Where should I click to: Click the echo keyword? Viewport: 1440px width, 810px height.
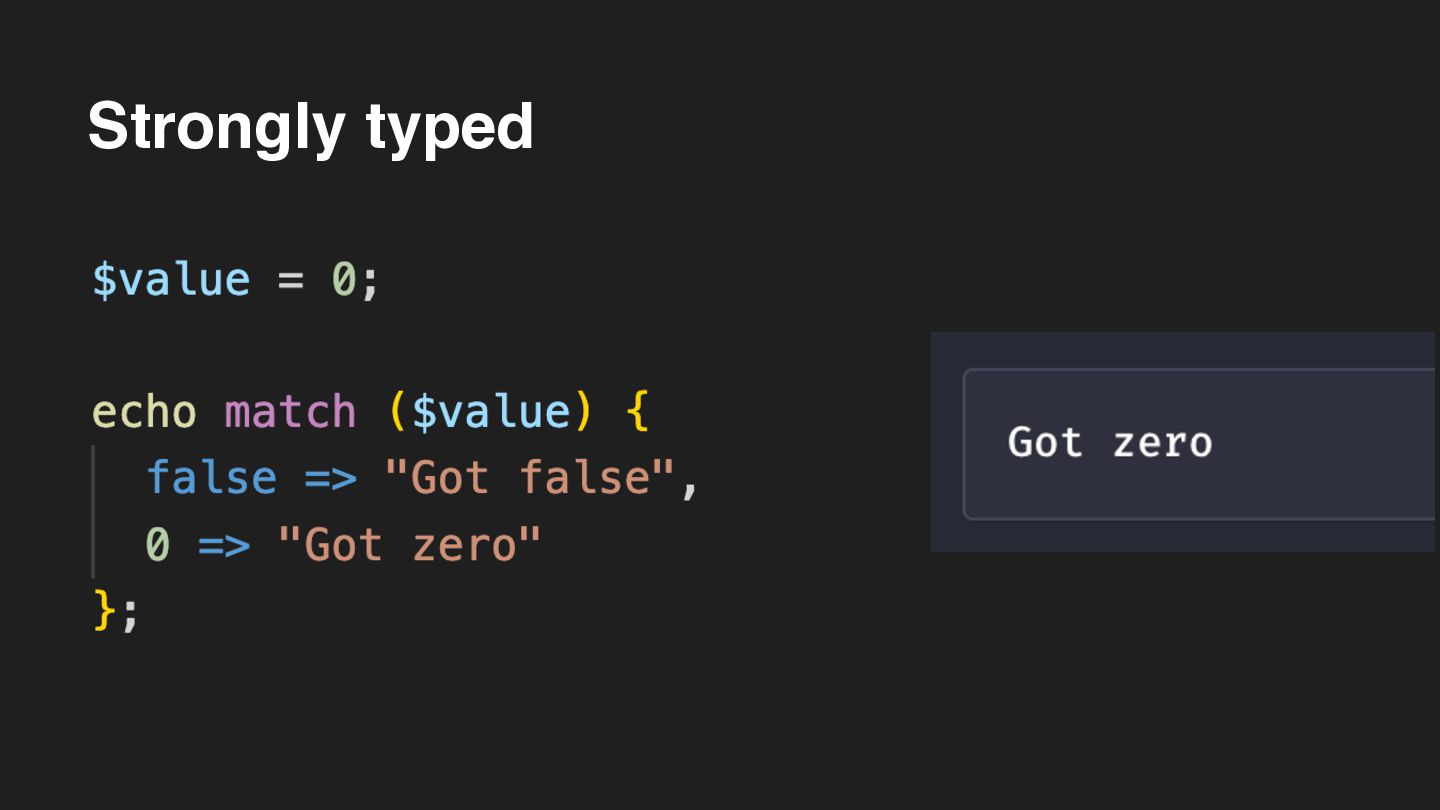[x=144, y=412]
